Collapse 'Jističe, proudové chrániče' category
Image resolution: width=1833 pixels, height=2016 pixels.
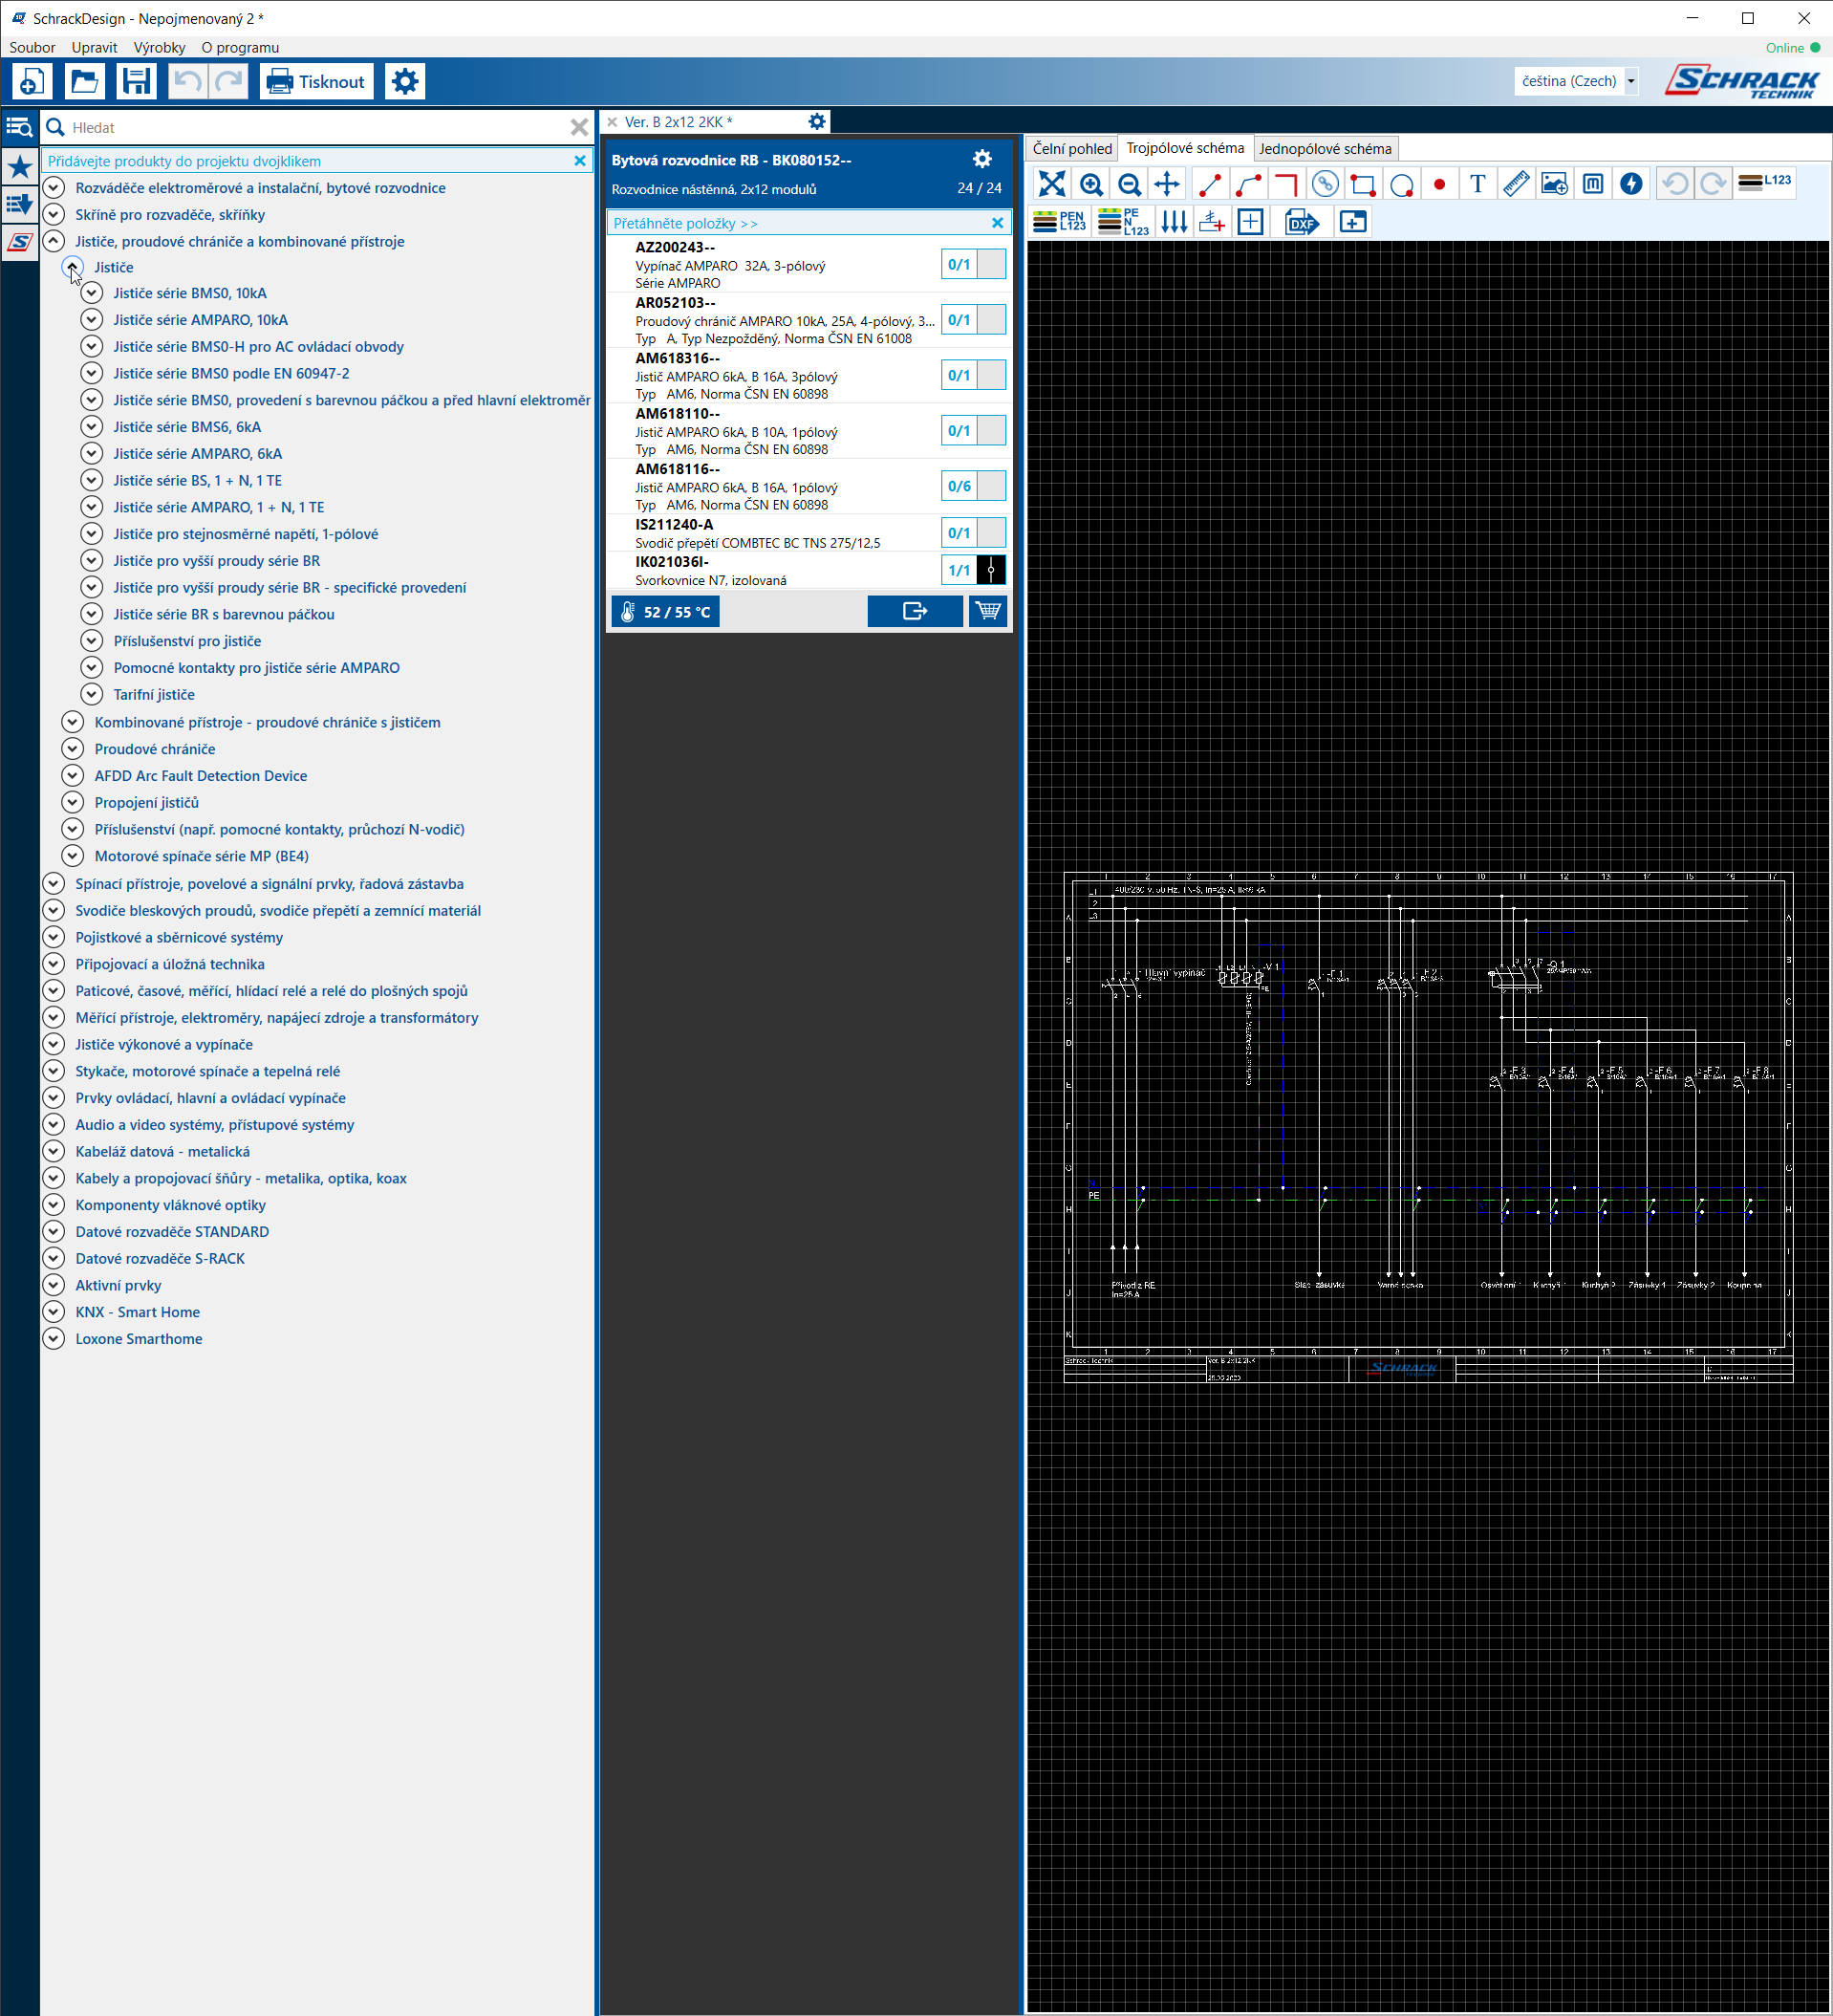click(54, 242)
